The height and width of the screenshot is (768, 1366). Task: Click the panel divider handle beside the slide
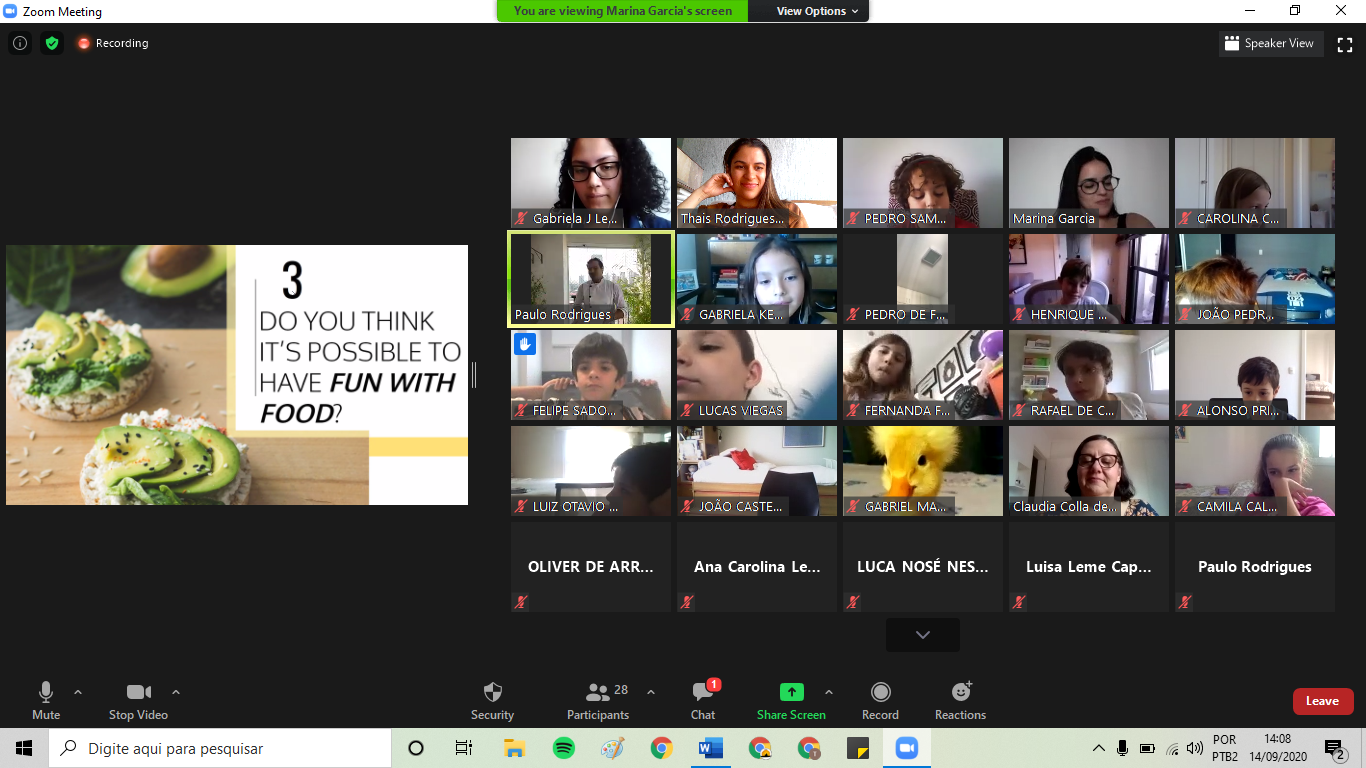pos(474,375)
